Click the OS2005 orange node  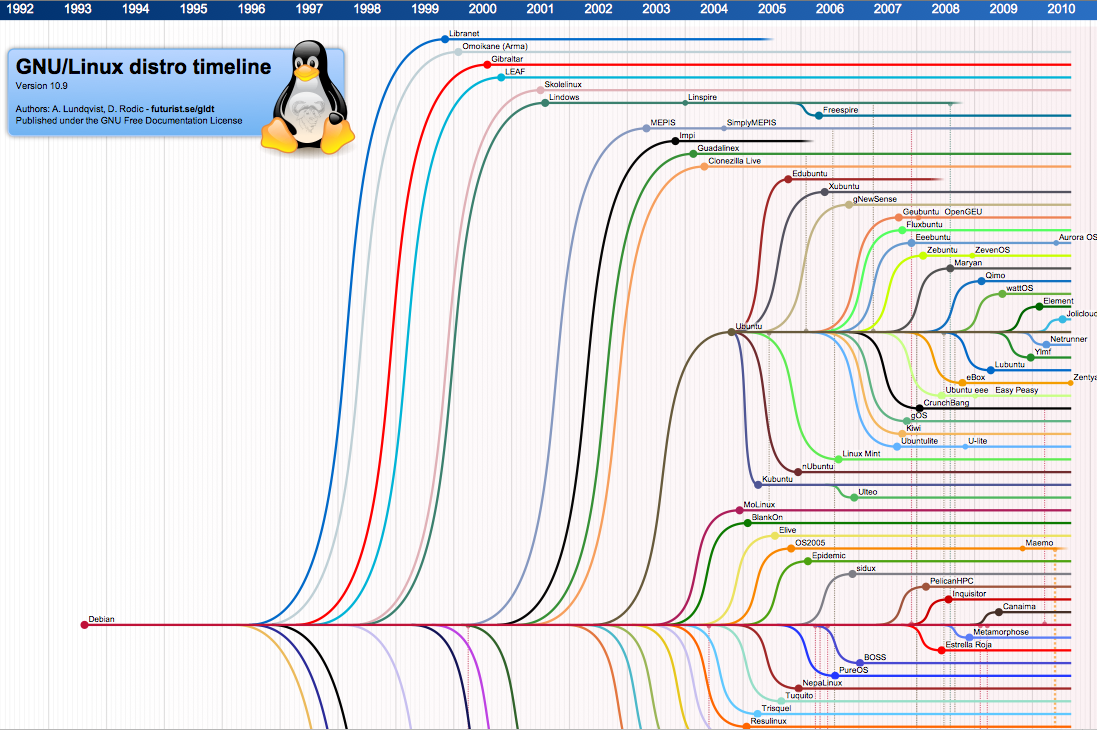coord(791,548)
